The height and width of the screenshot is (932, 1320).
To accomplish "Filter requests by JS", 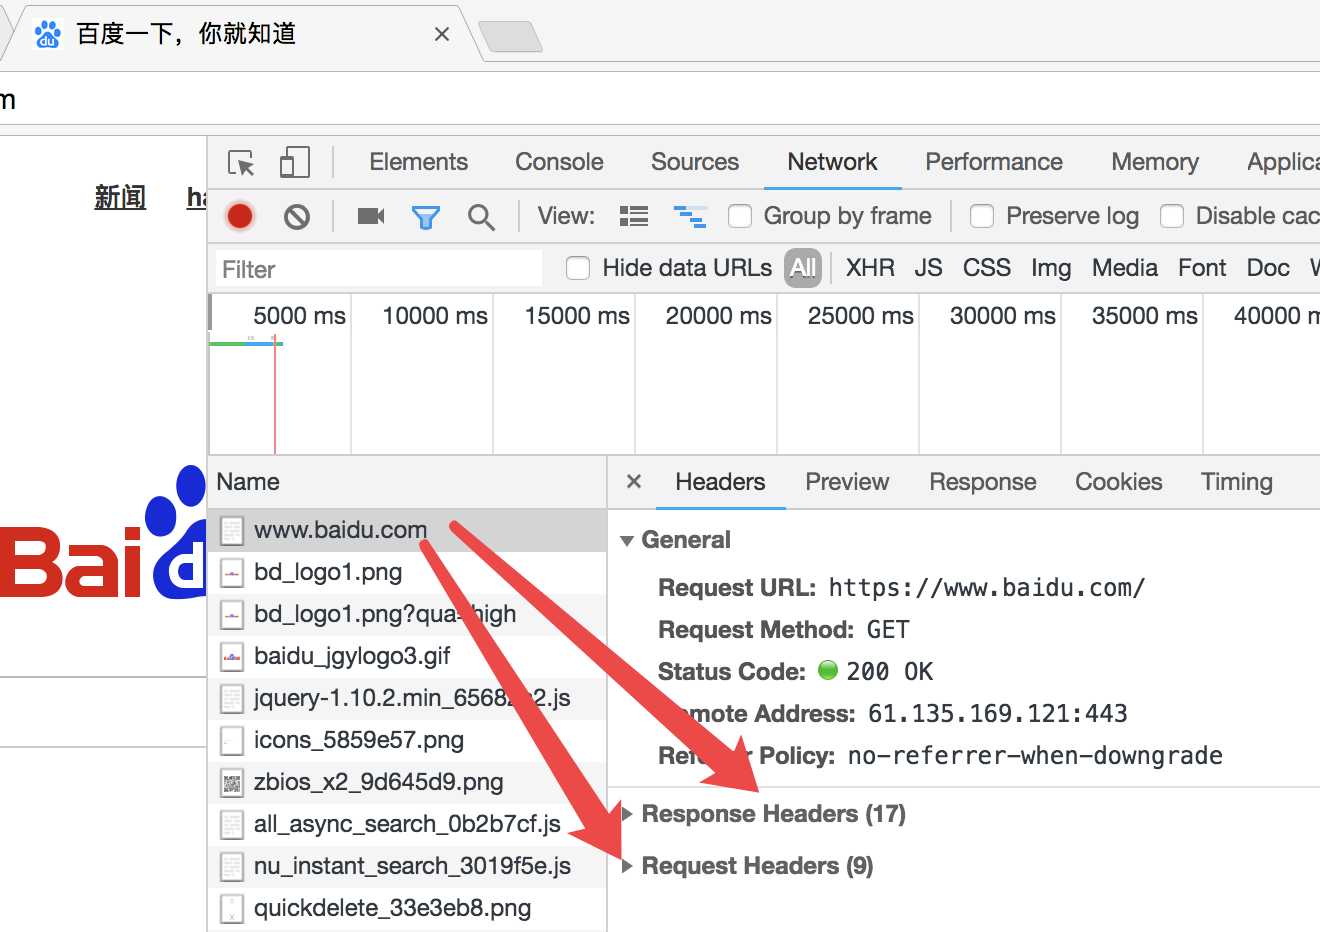I will point(928,268).
